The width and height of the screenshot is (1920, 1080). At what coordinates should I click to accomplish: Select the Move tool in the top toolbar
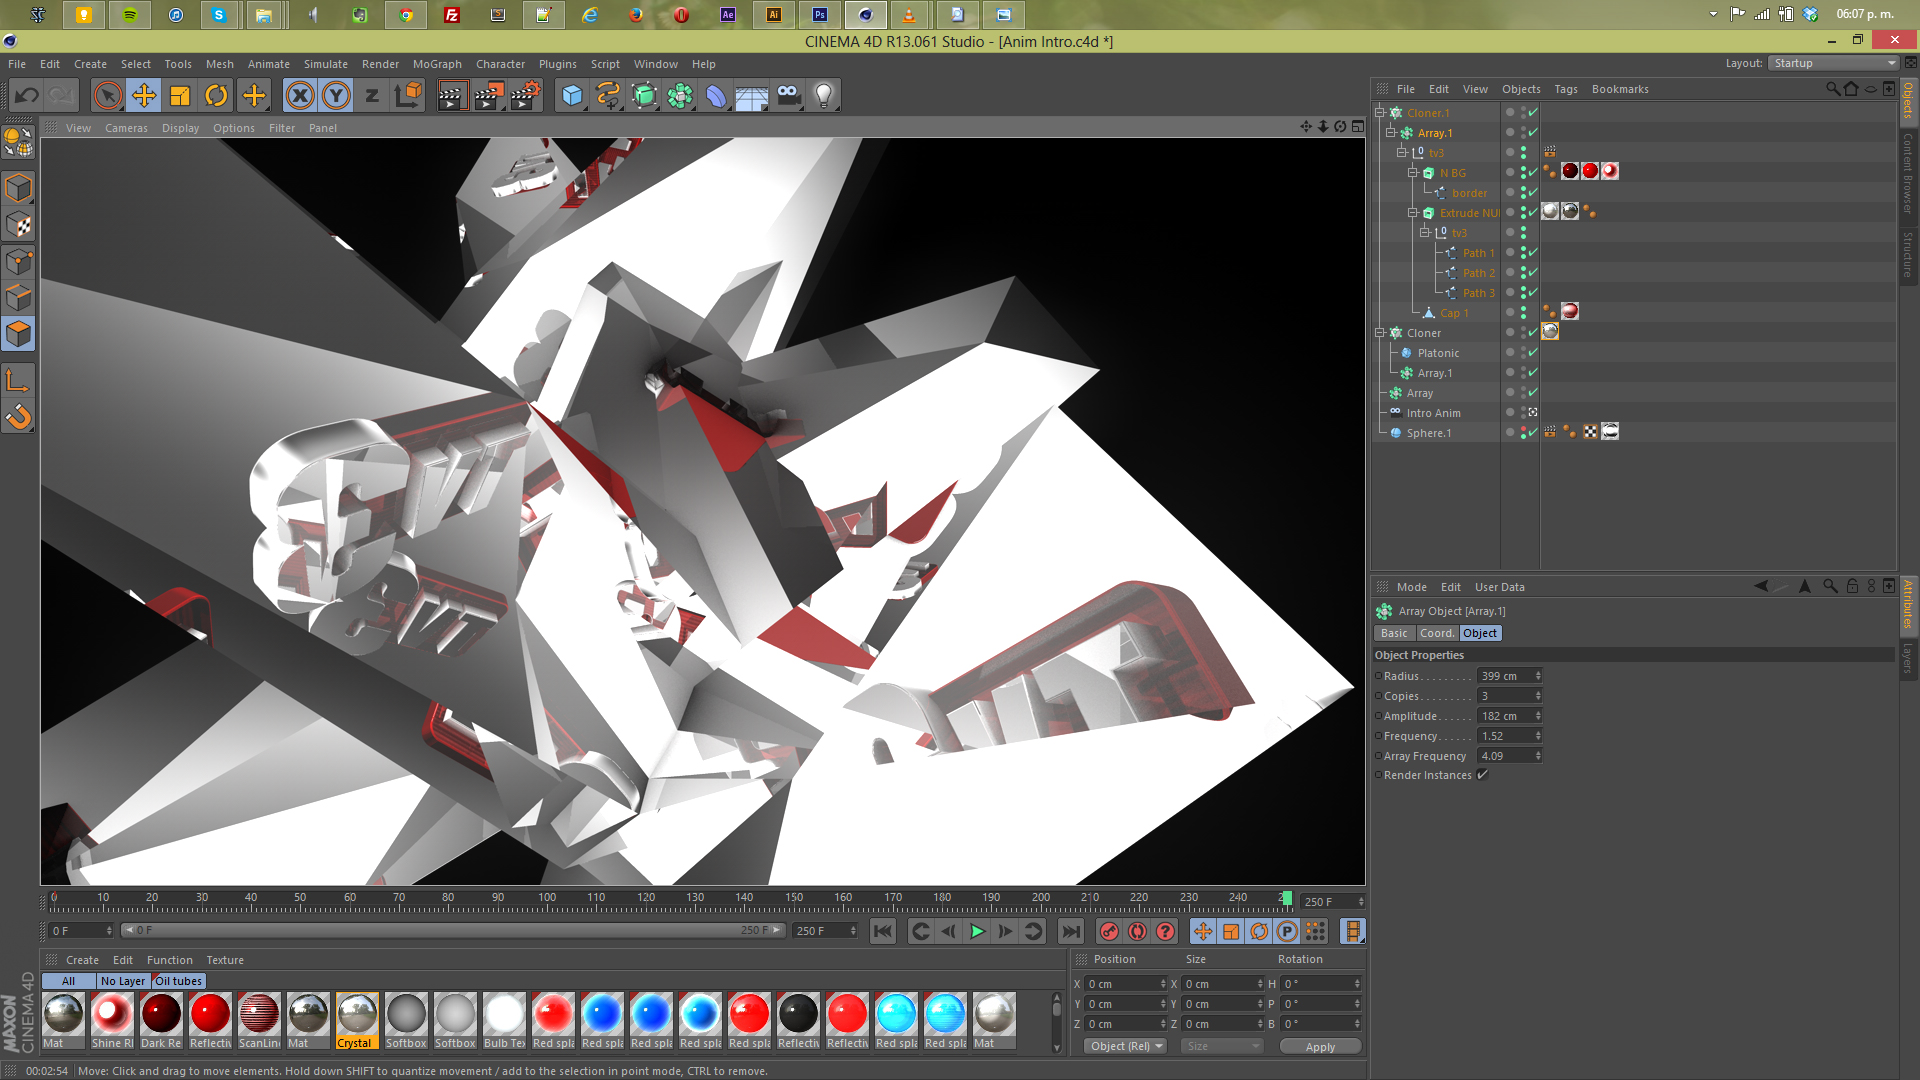pos(144,96)
